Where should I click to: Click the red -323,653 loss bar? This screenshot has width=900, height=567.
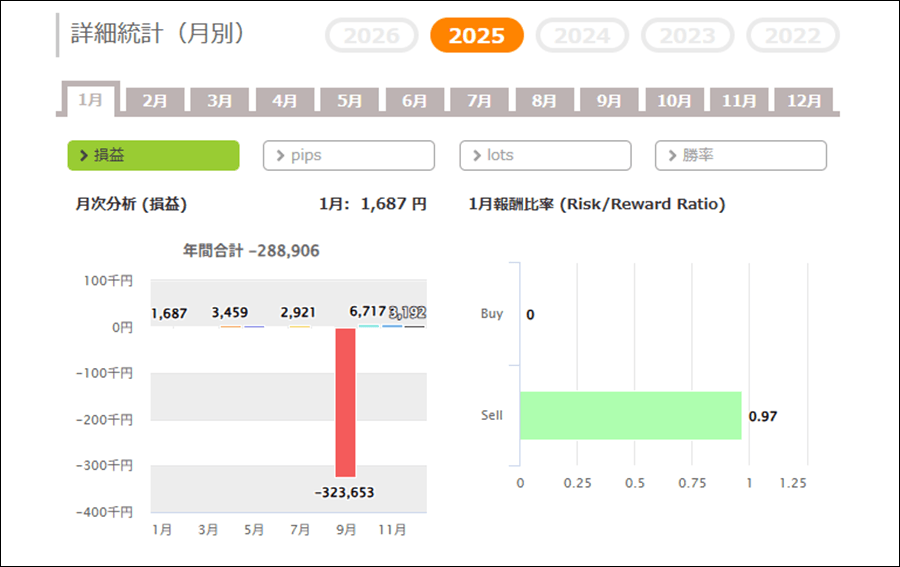pos(345,402)
